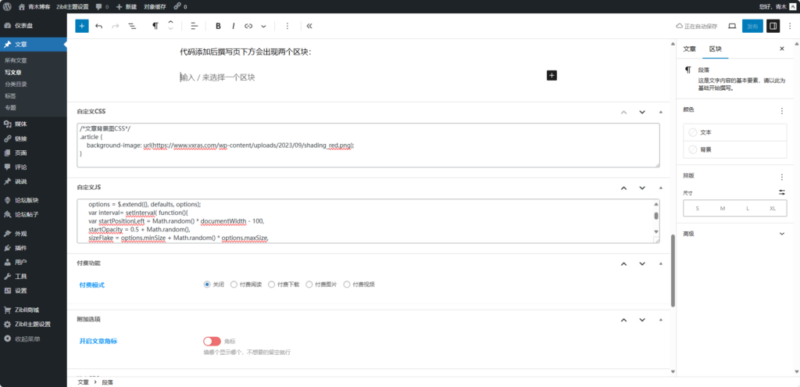This screenshot has width=800, height=387.
Task: Click the blue publish button
Action: coord(752,26)
